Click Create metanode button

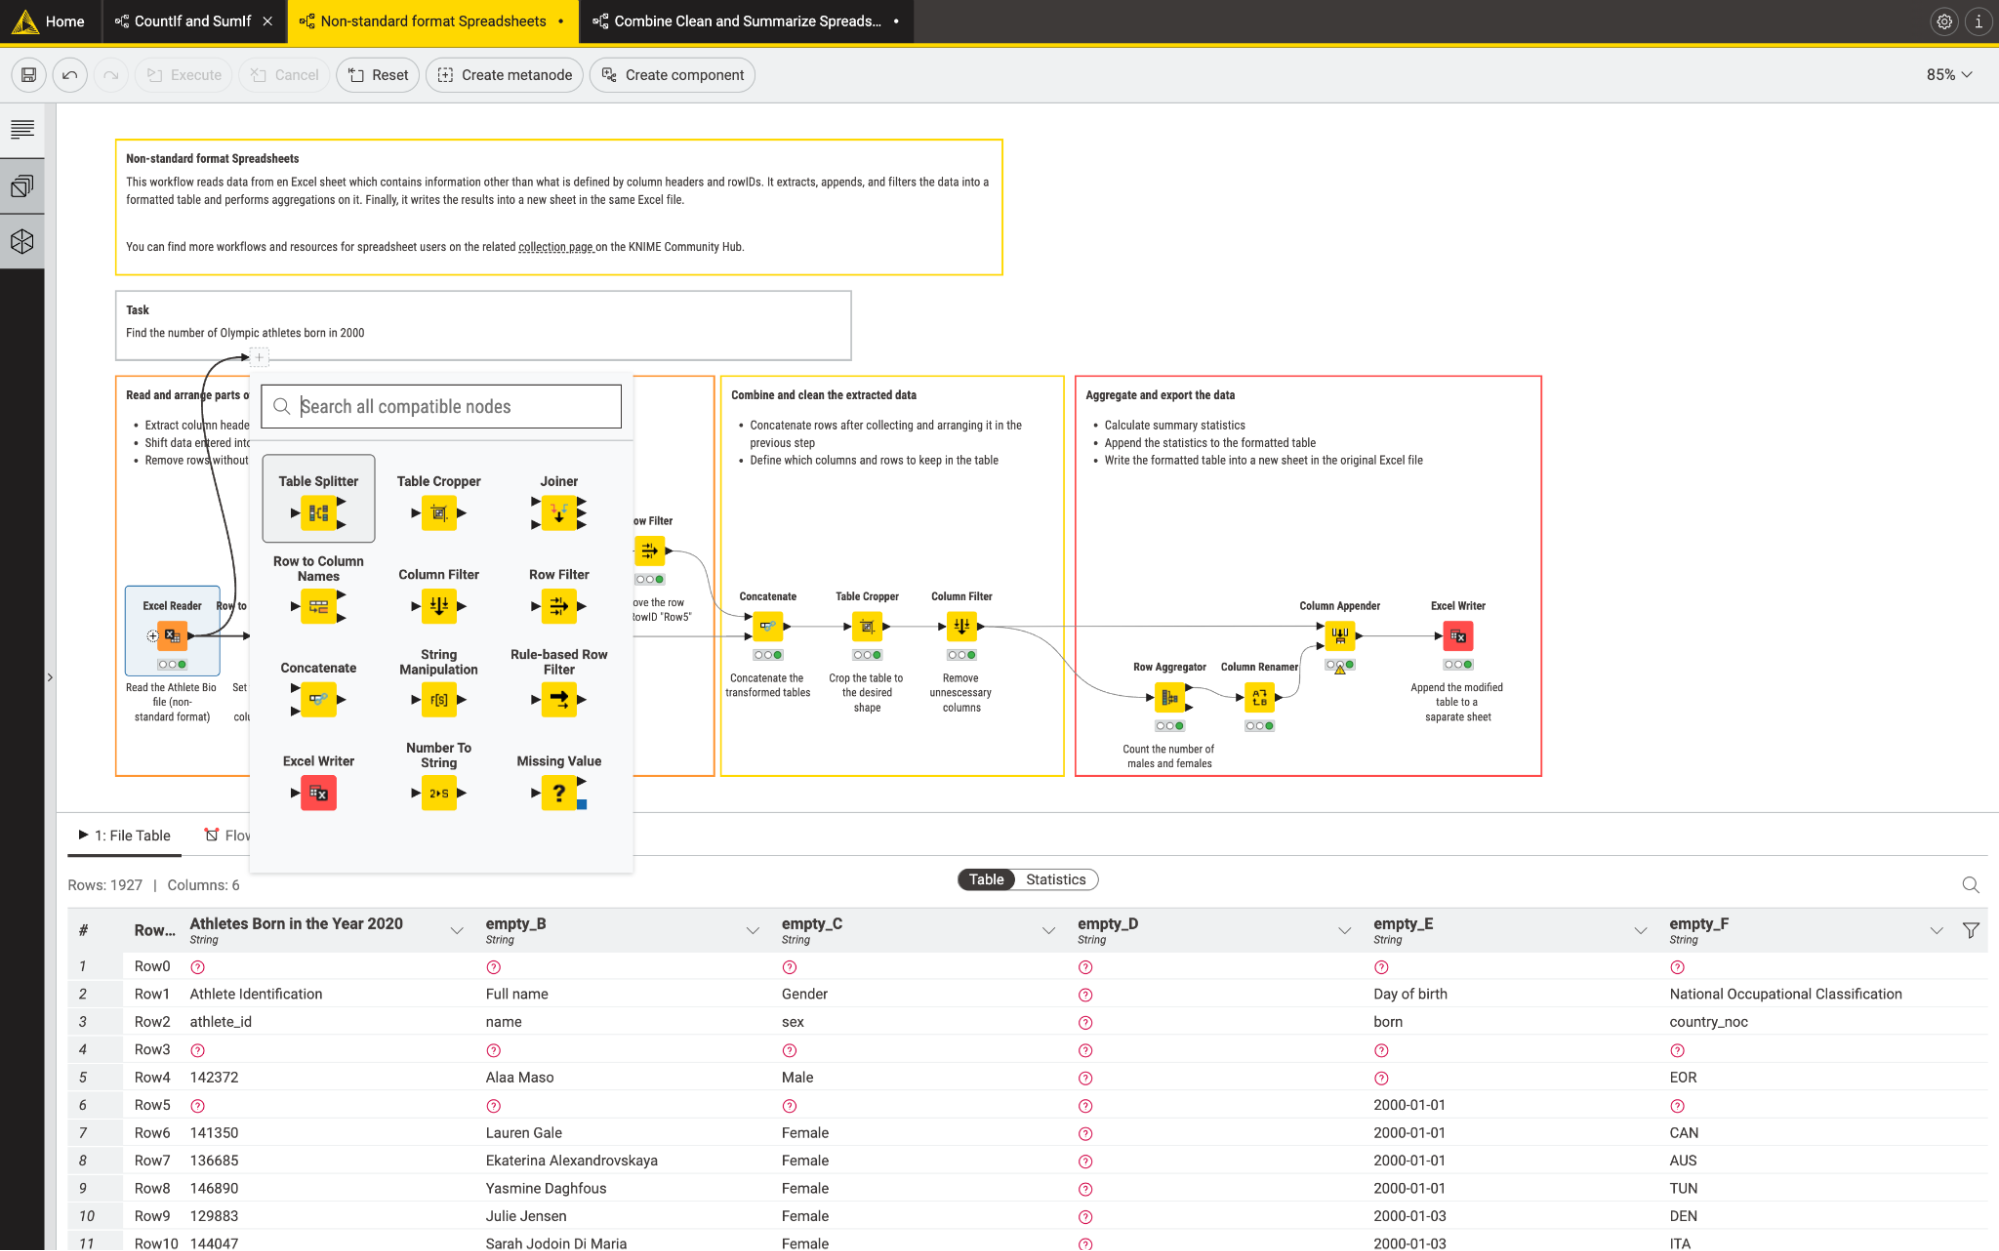pos(505,75)
